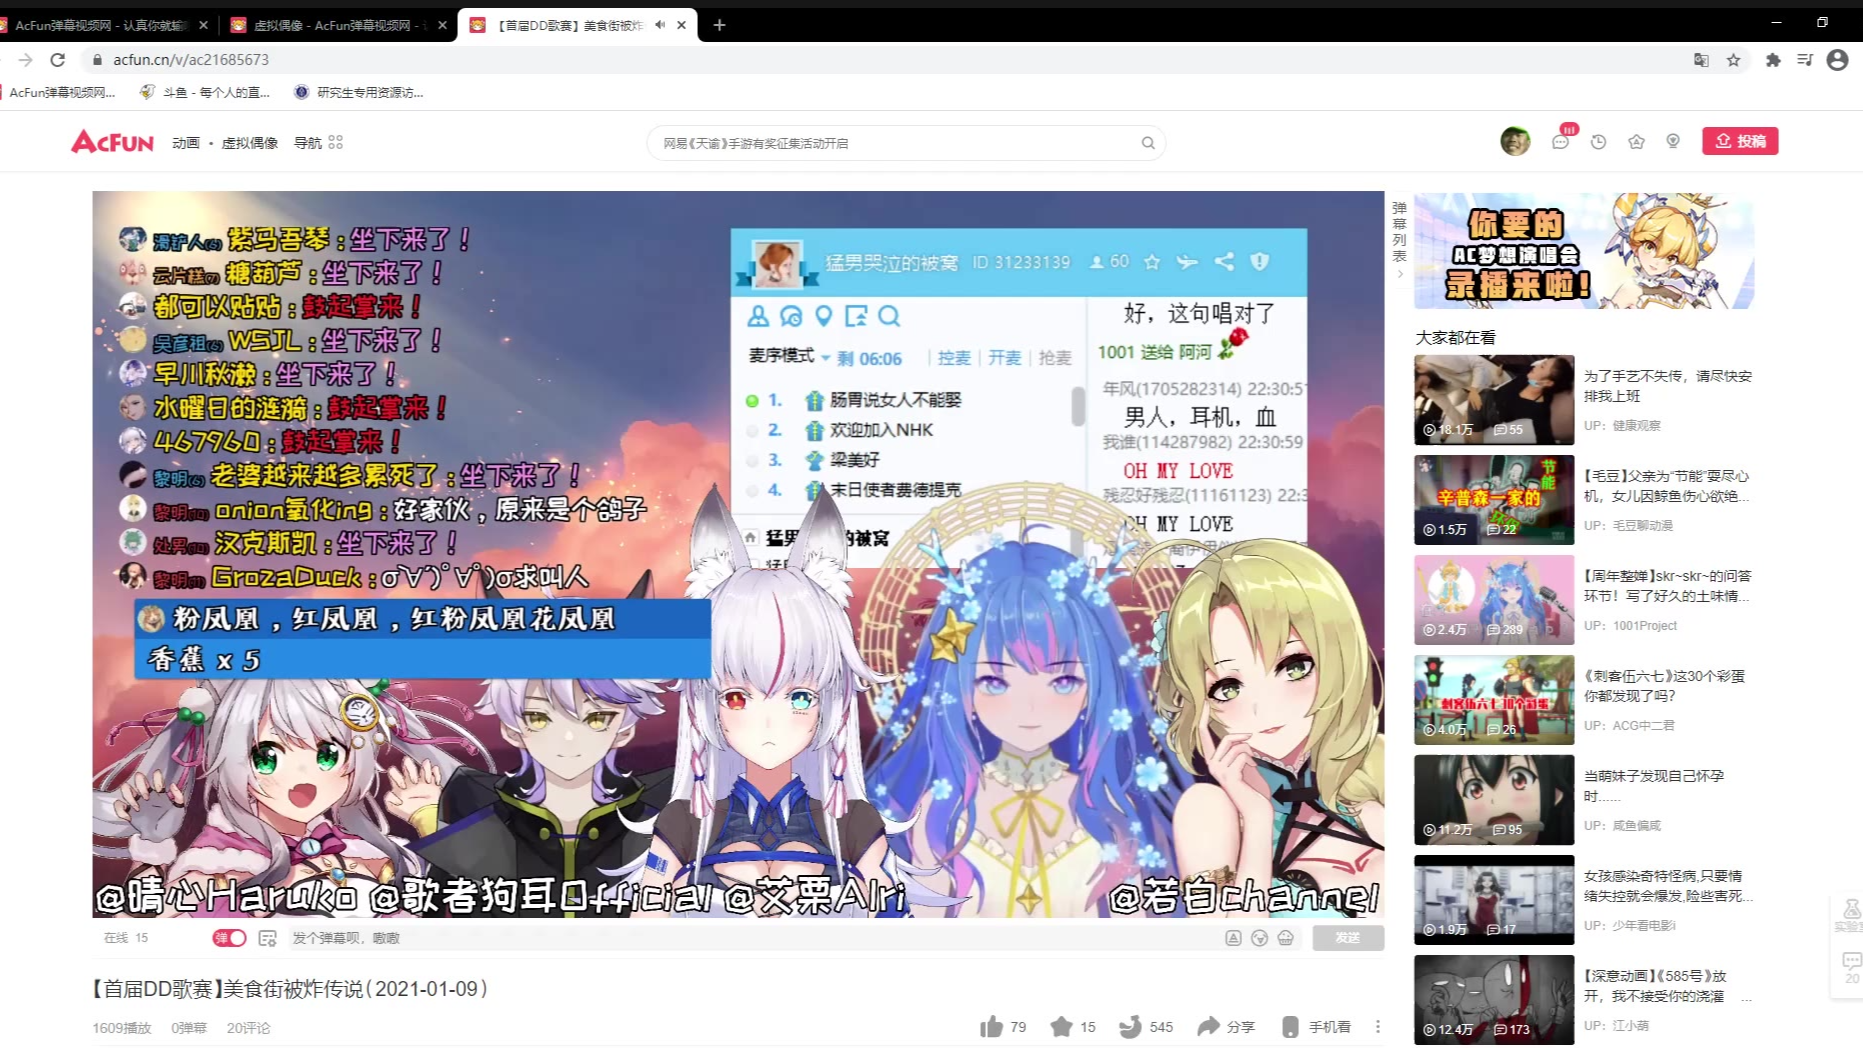Open the favorites star icon in header
Viewport: 1863px width, 1048px height.
click(1636, 142)
